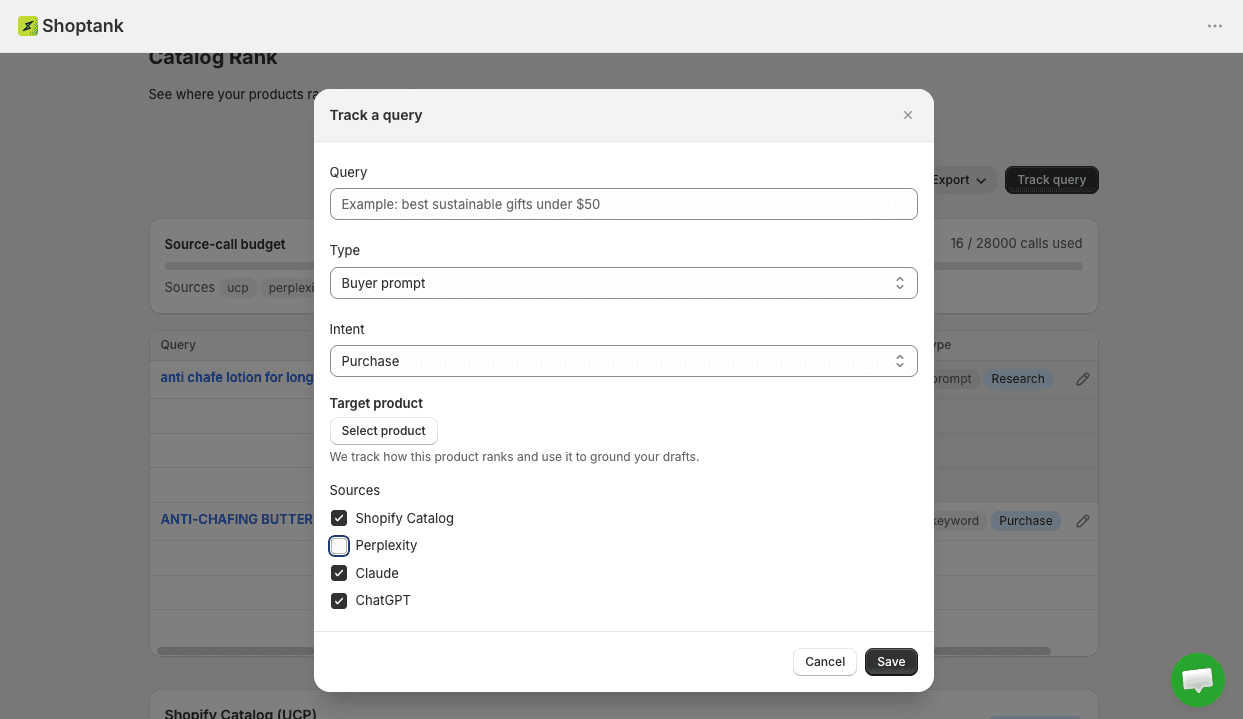Click the Query text input field

point(623,204)
